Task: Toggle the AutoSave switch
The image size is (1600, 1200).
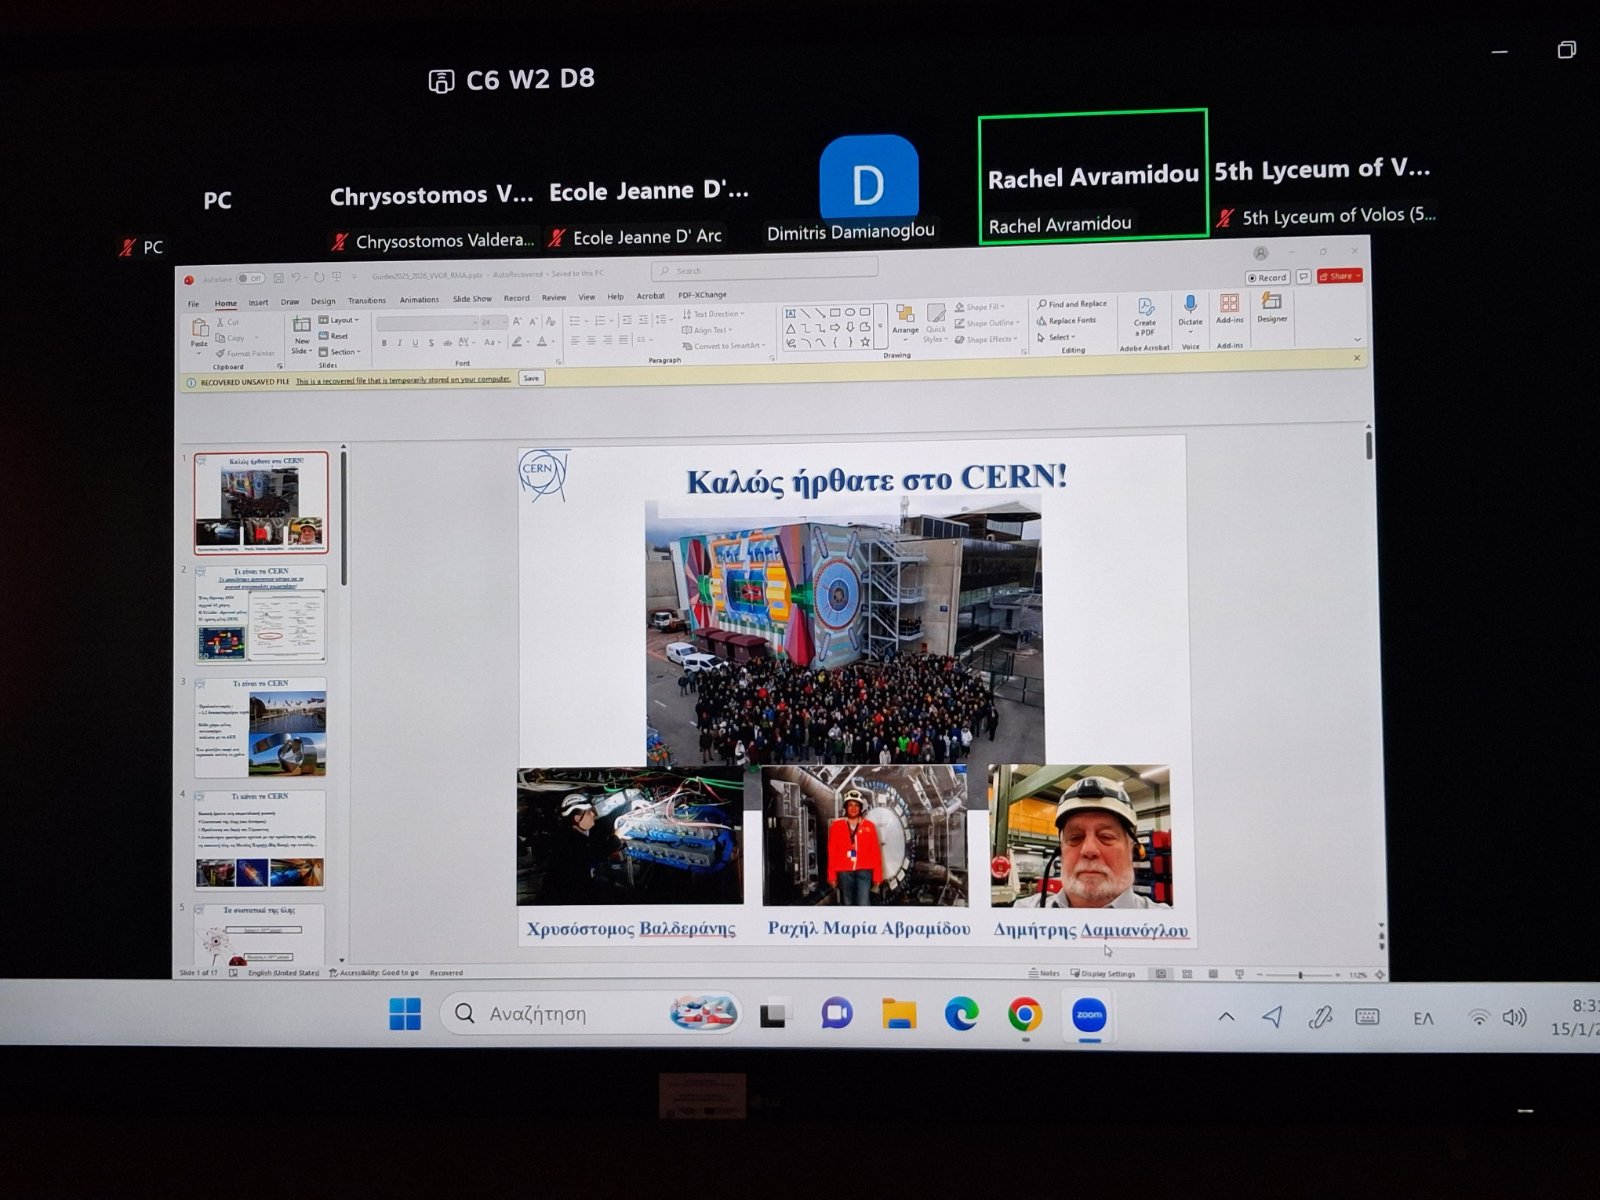Action: coord(250,279)
